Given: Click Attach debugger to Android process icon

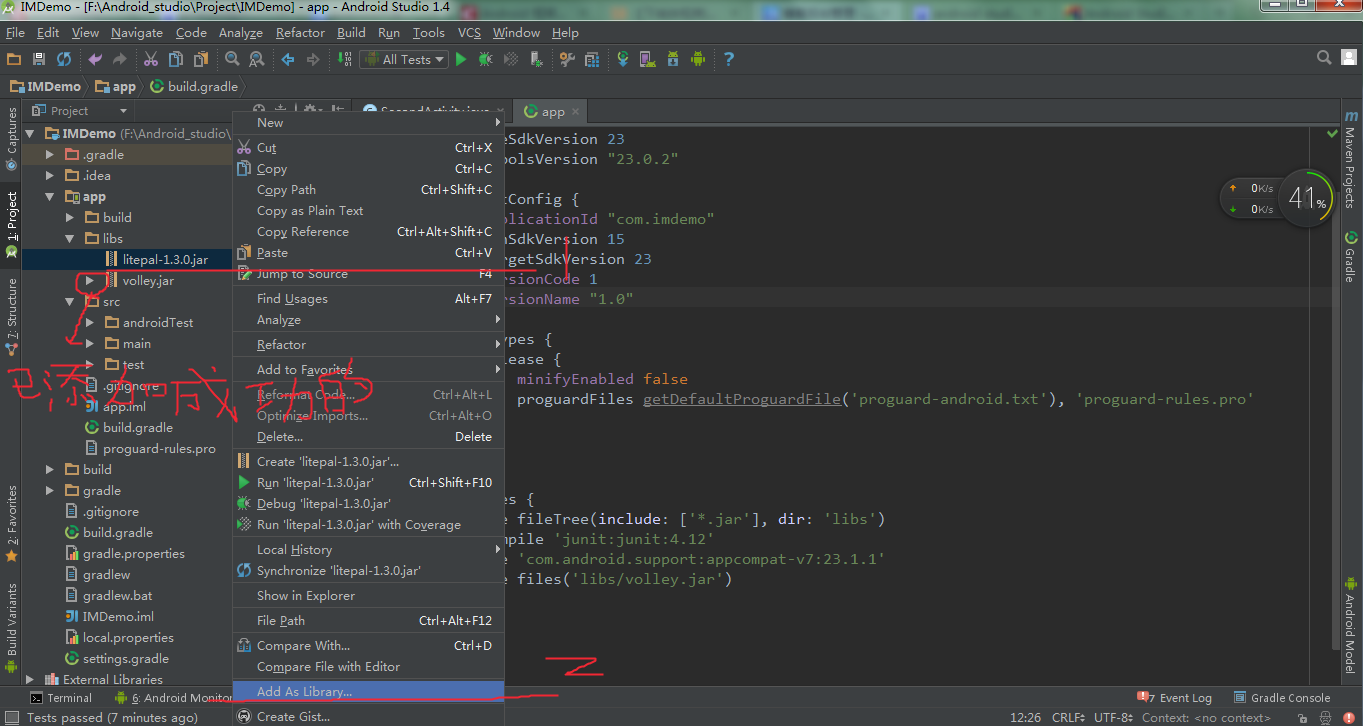Looking at the screenshot, I should click(x=536, y=60).
